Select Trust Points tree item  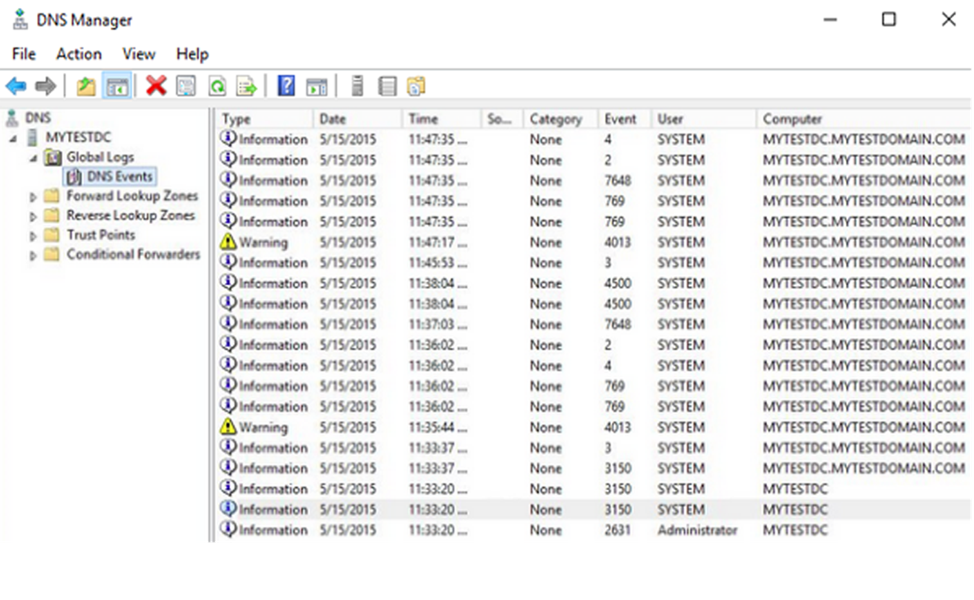[x=101, y=235]
